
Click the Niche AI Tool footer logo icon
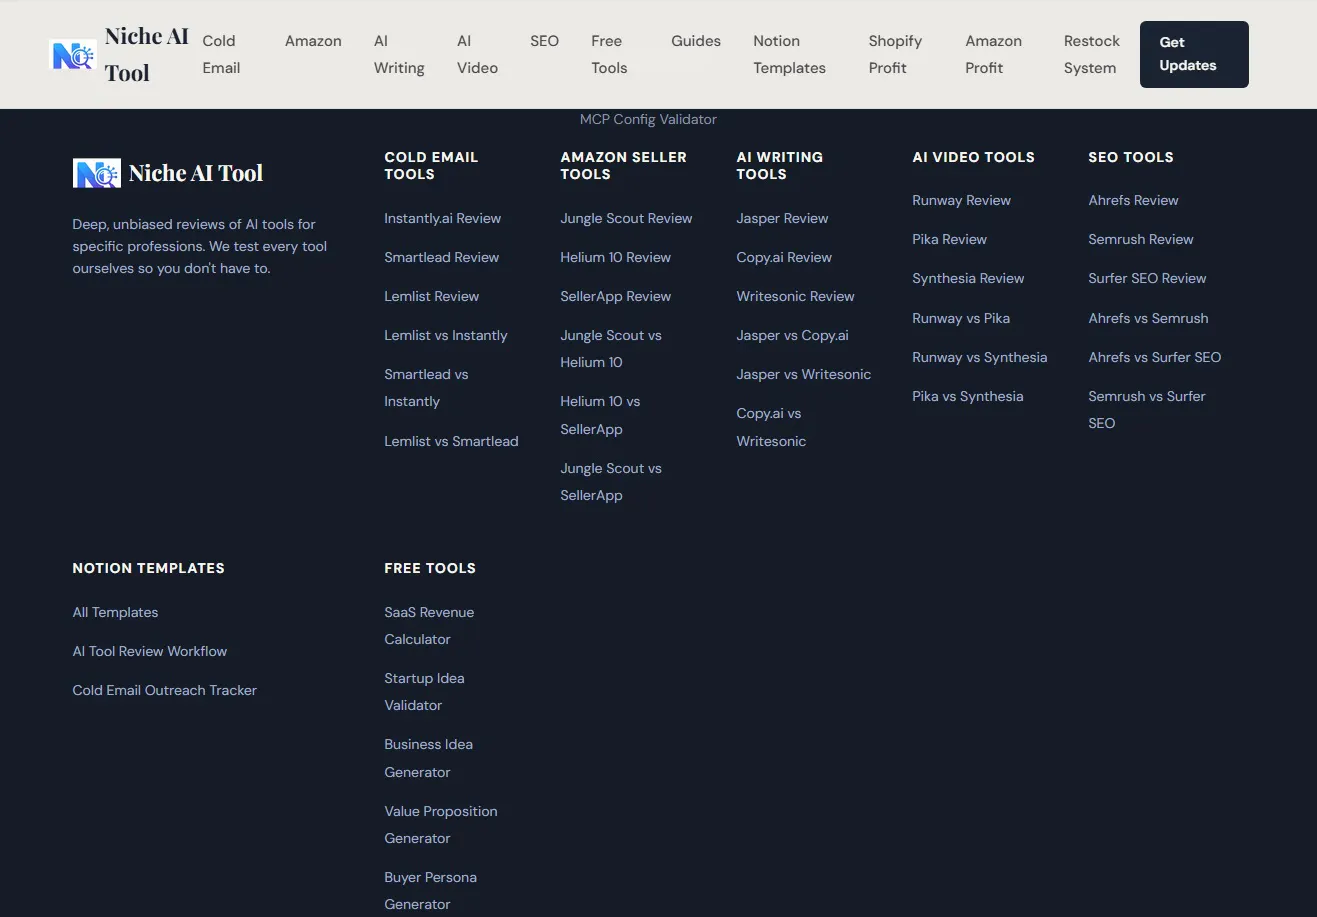pos(97,173)
